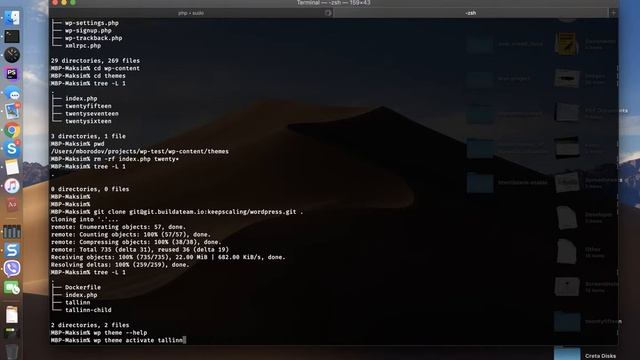
Task: Click the index.php entry below Dockerfile
Action: (x=81, y=295)
